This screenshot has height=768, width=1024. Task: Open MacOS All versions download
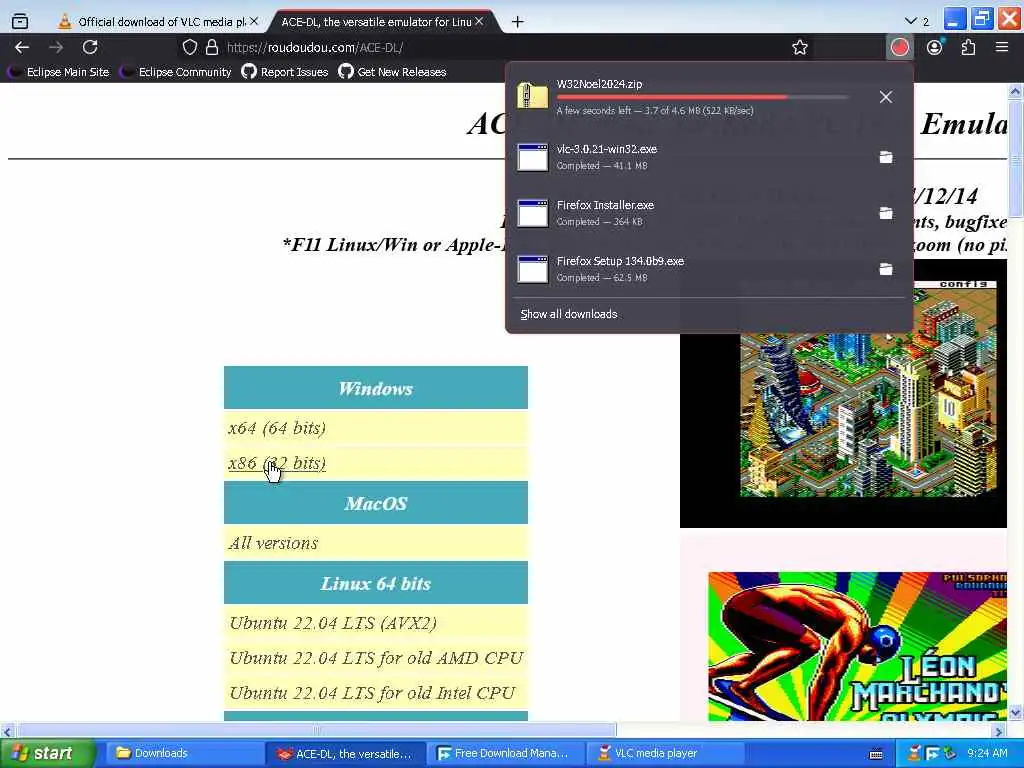pos(273,543)
